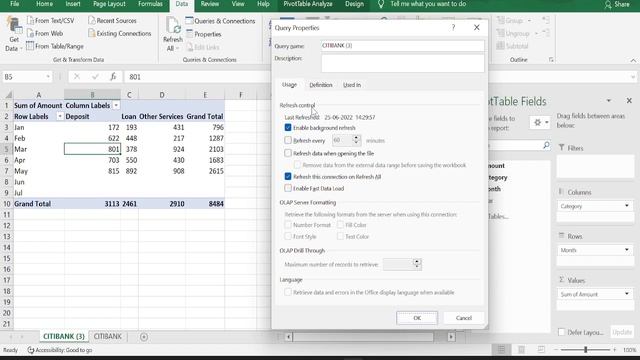Open the Sum of Amount dropdown in Values
The image size is (640, 360).
tap(627, 293)
